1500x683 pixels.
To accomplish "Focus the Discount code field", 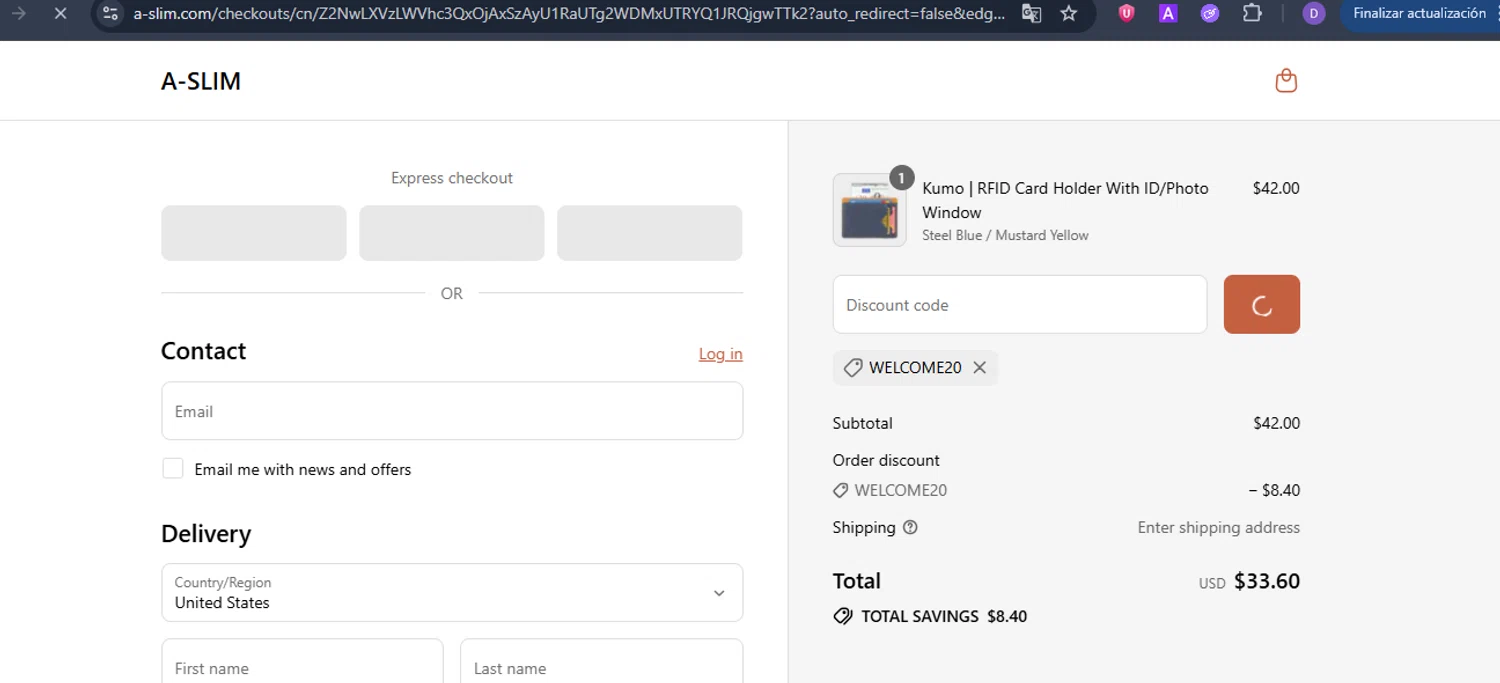I will pyautogui.click(x=1020, y=304).
